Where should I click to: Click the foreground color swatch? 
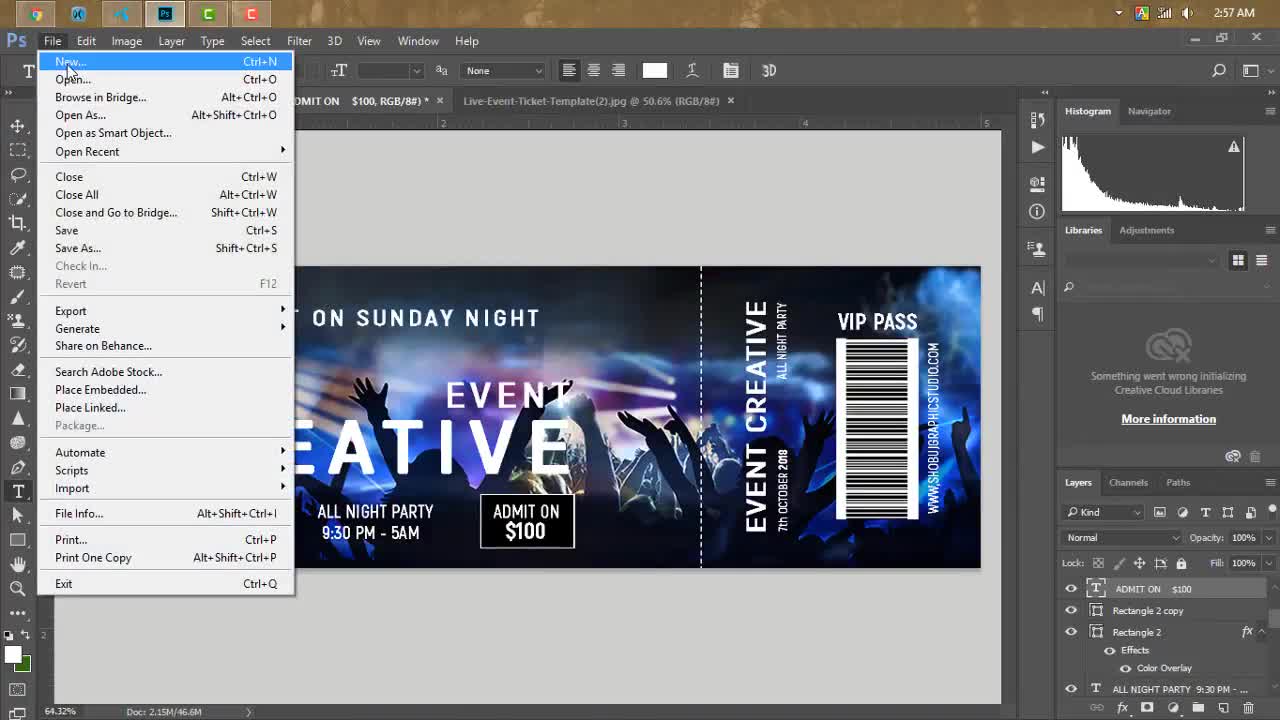(12, 655)
